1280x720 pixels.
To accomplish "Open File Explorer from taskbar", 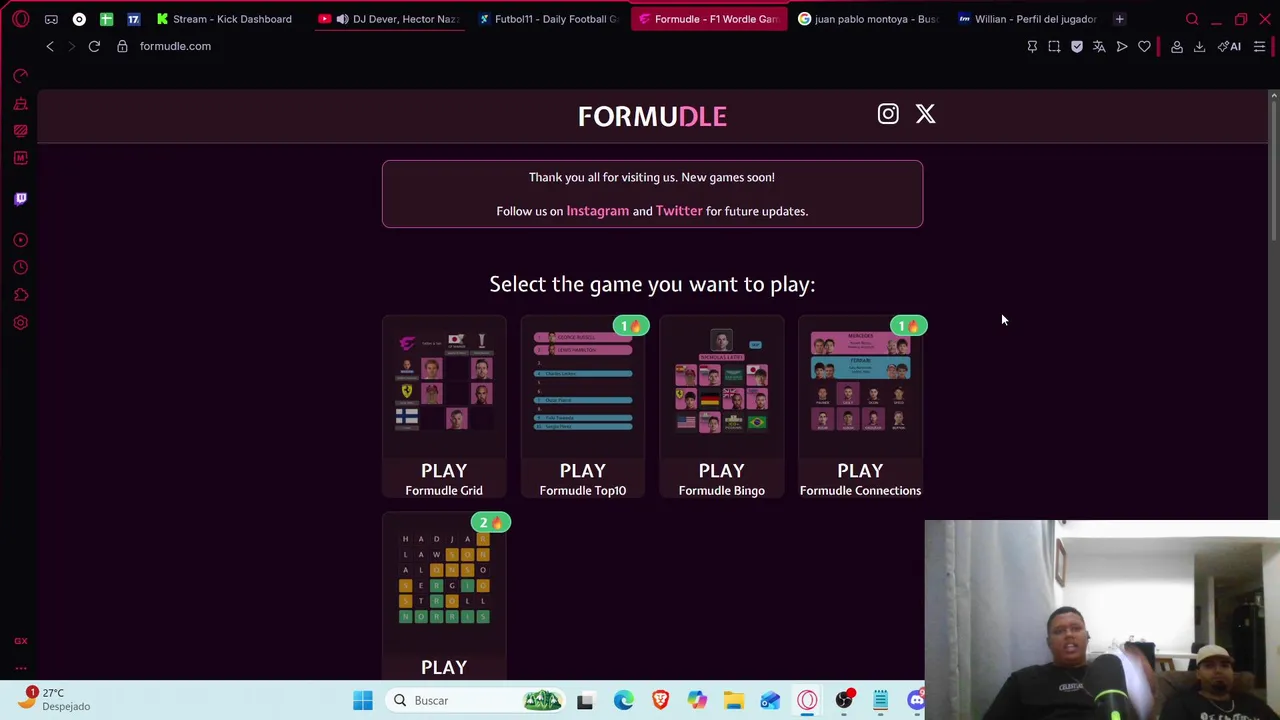I will coord(734,701).
